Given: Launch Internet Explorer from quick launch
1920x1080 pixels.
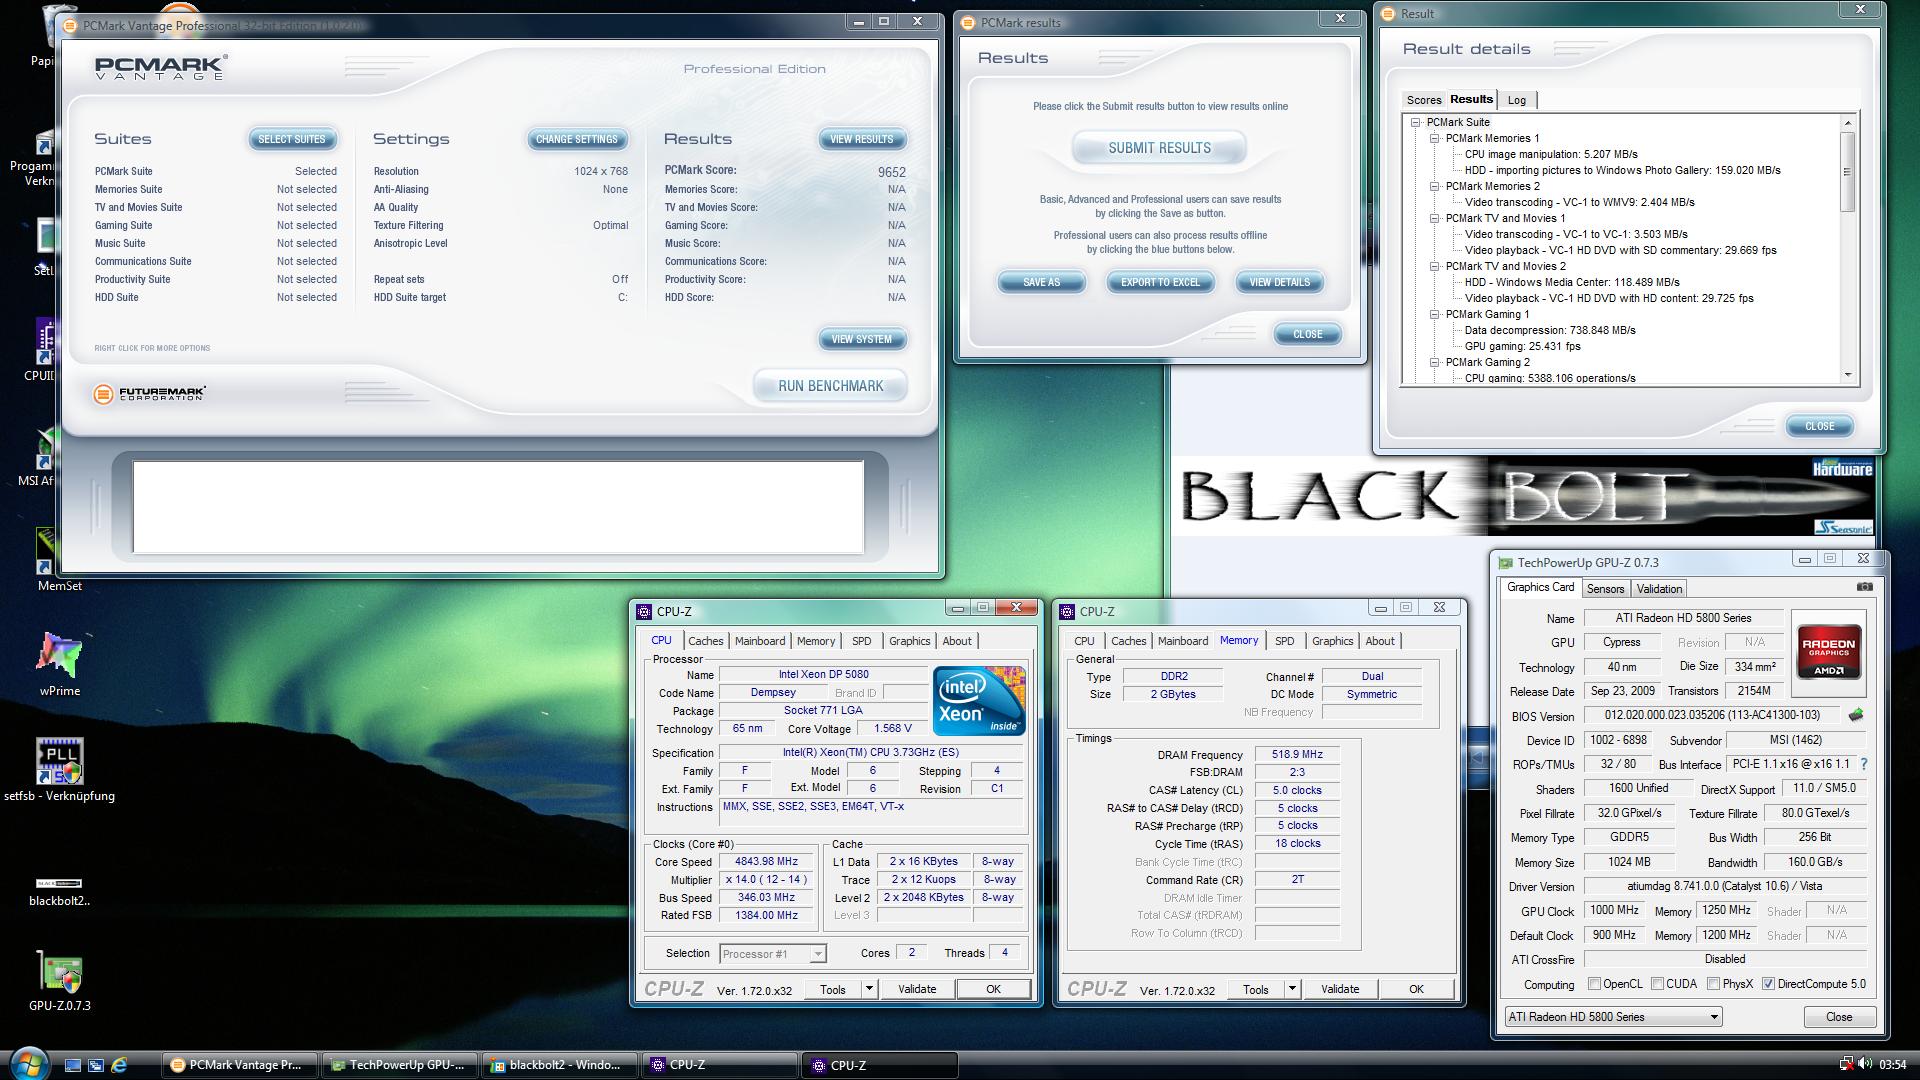Looking at the screenshot, I should pyautogui.click(x=119, y=1065).
